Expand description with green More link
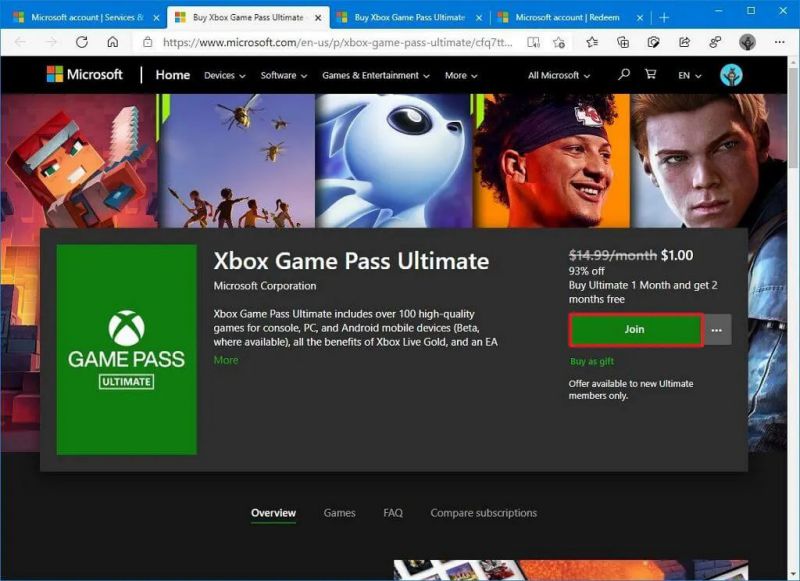This screenshot has height=581, width=800. point(226,360)
